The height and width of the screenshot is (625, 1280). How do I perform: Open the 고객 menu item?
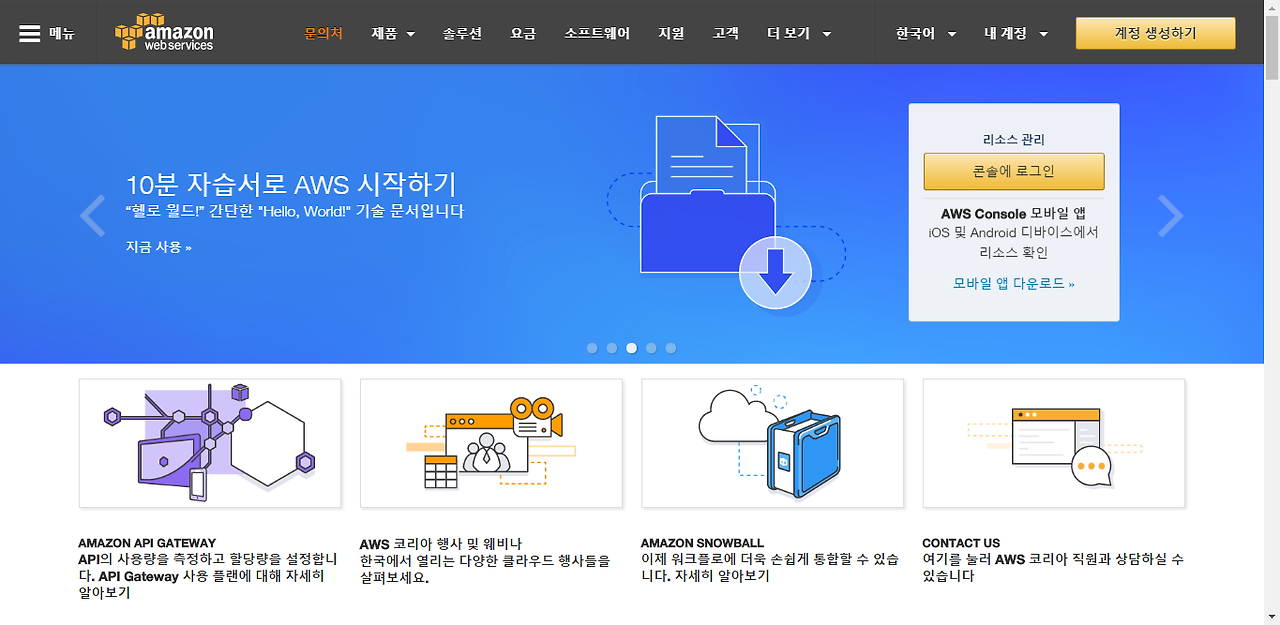[x=726, y=33]
